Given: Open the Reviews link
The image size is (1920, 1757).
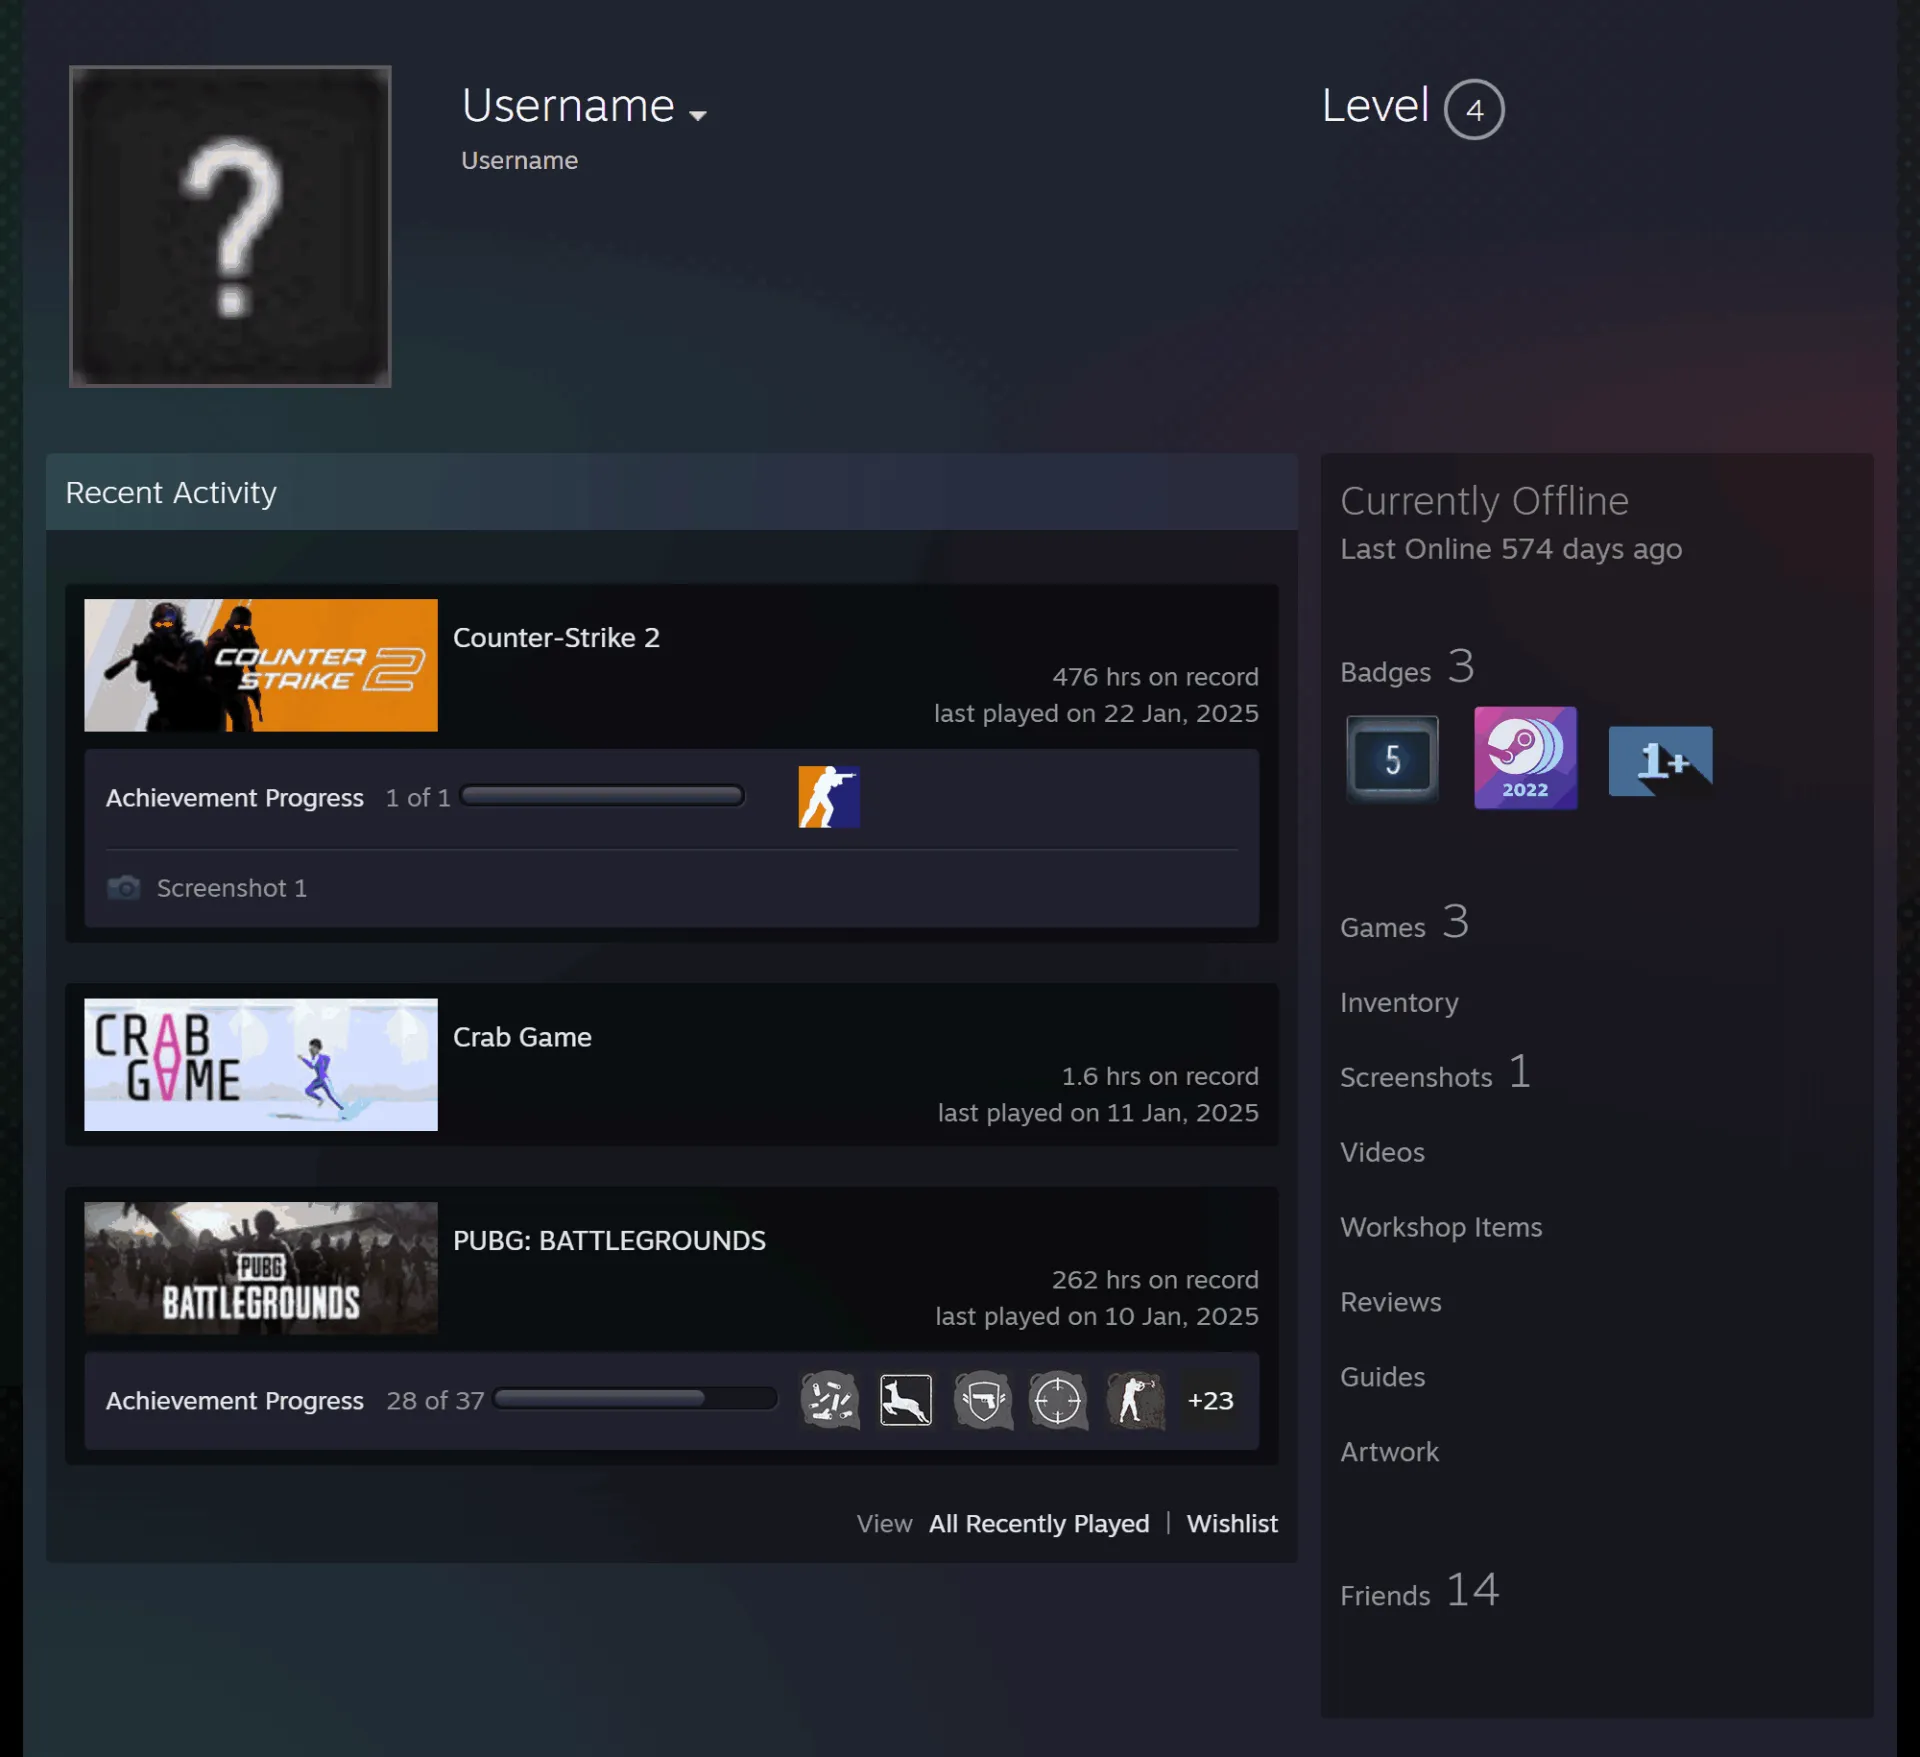Looking at the screenshot, I should pyautogui.click(x=1390, y=1303).
